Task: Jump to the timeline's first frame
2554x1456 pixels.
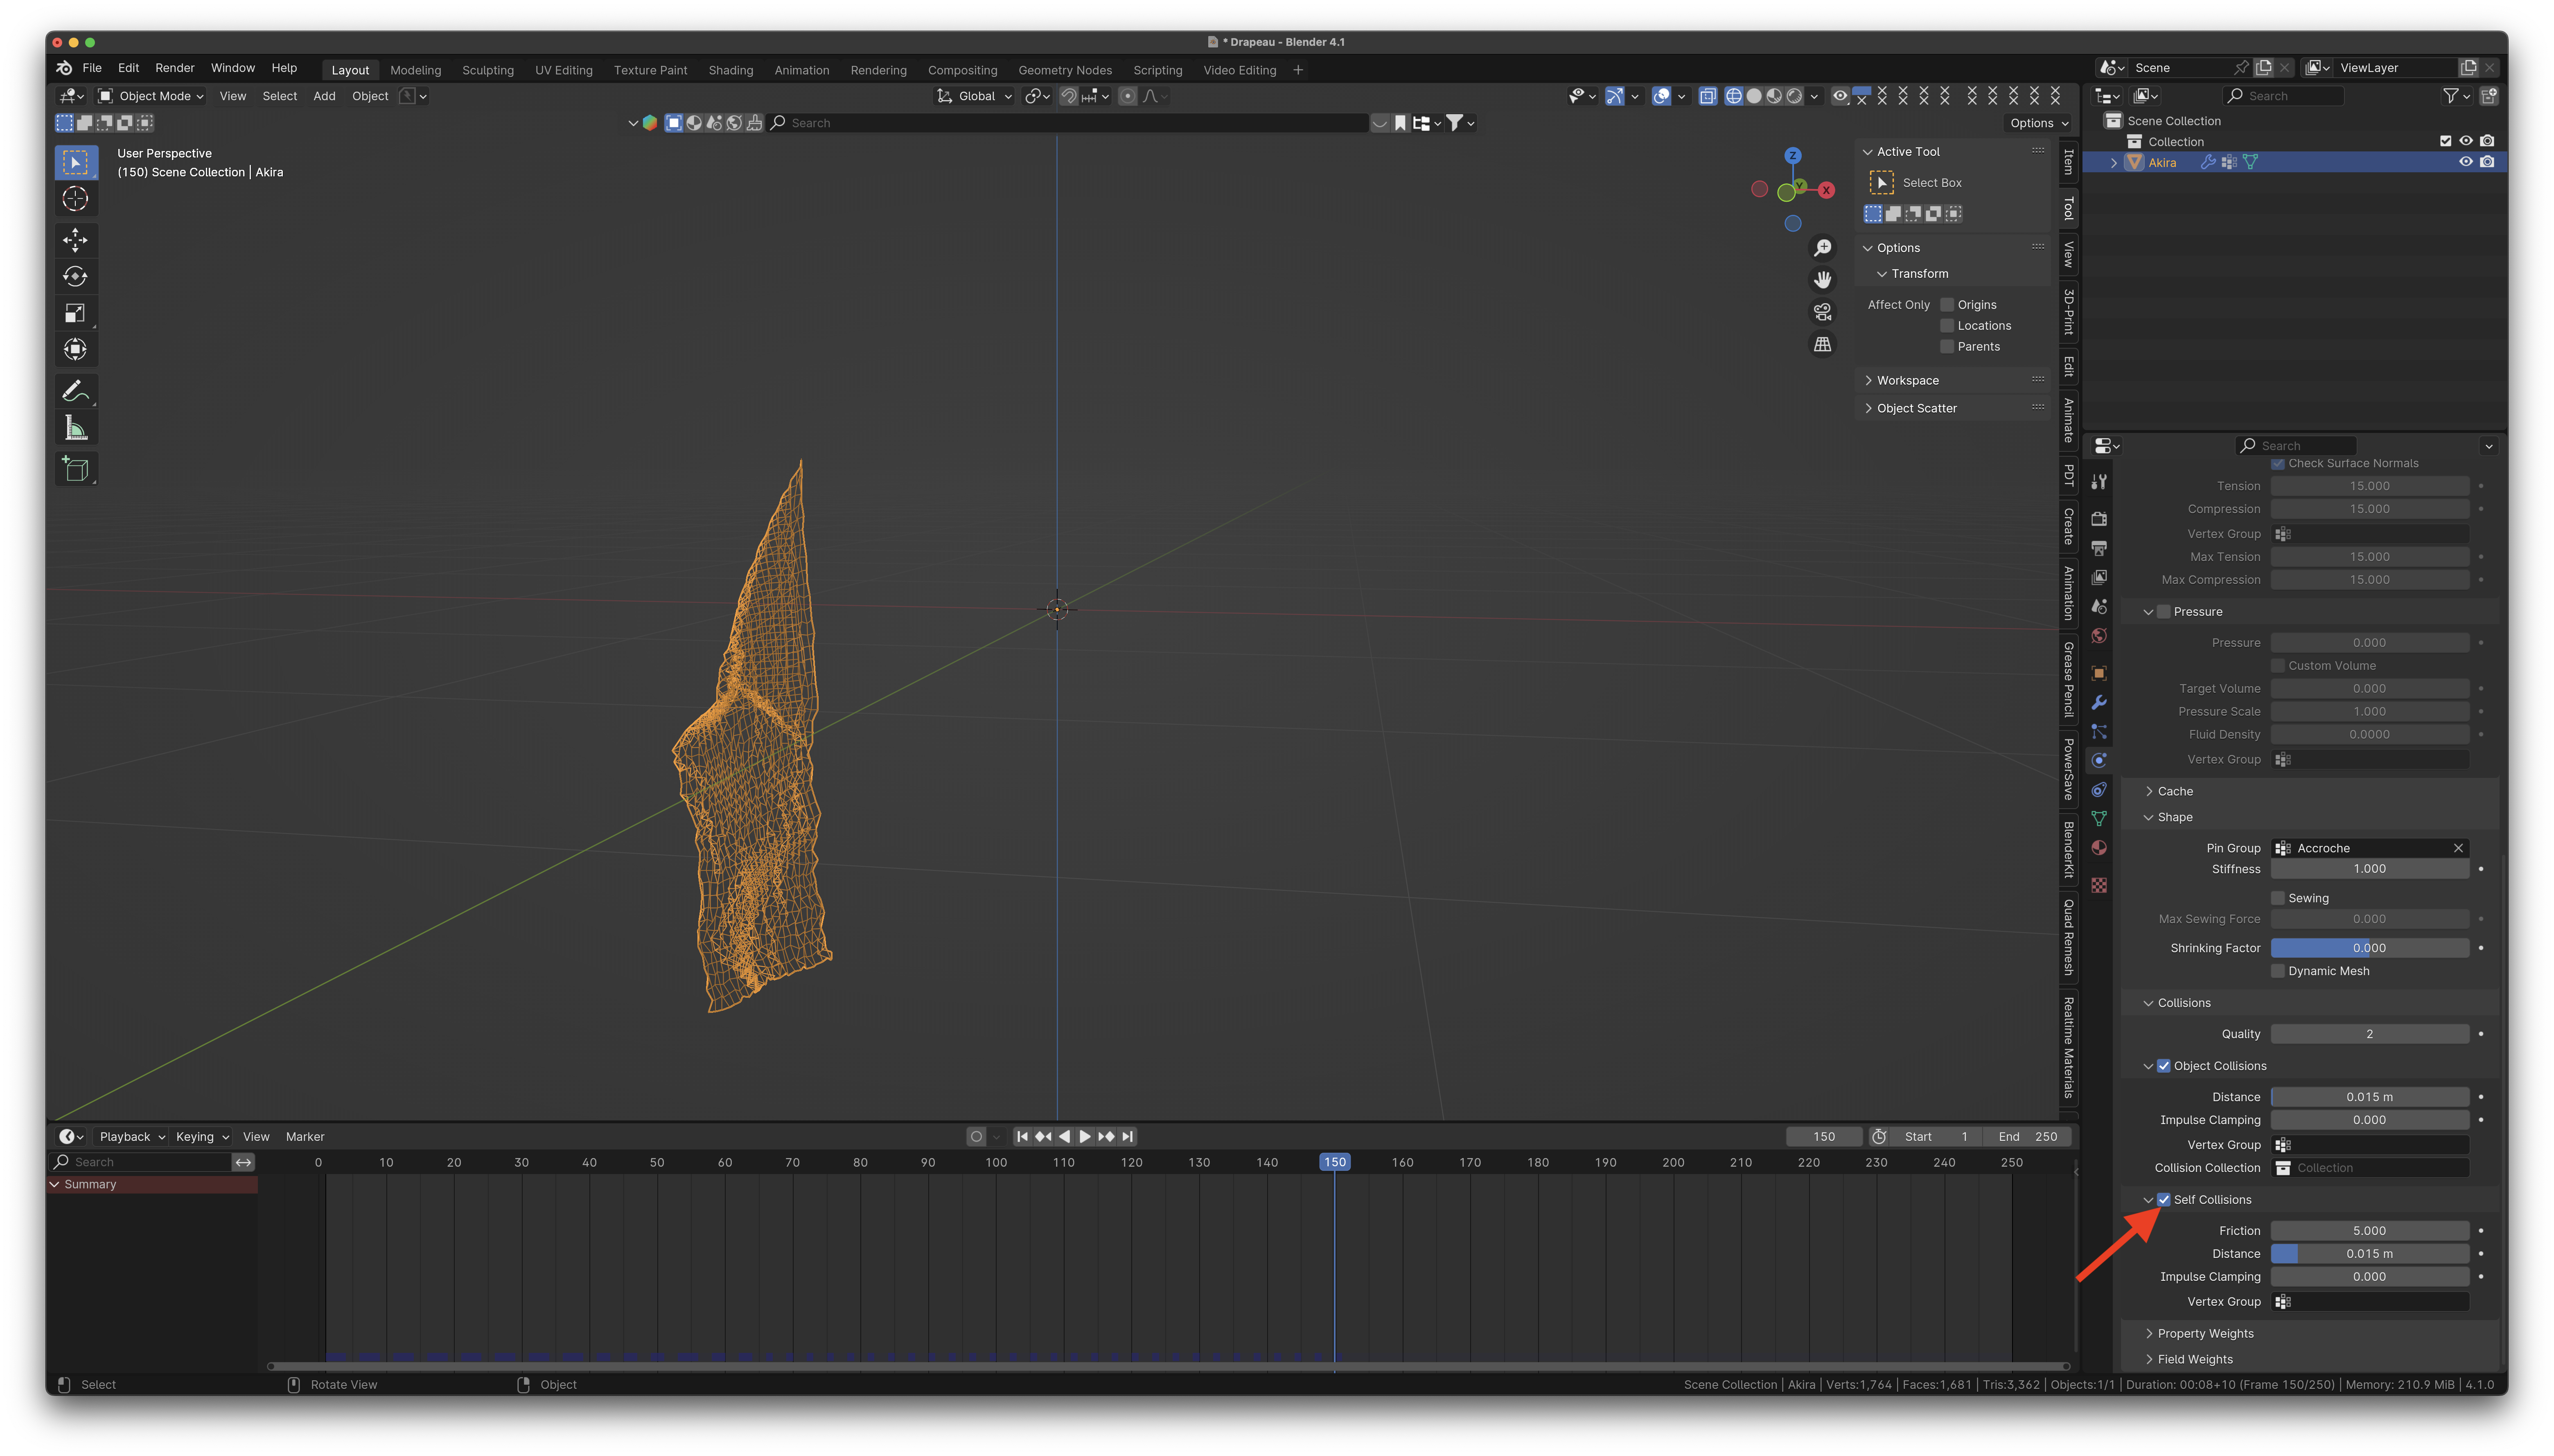Action: [x=1022, y=1136]
